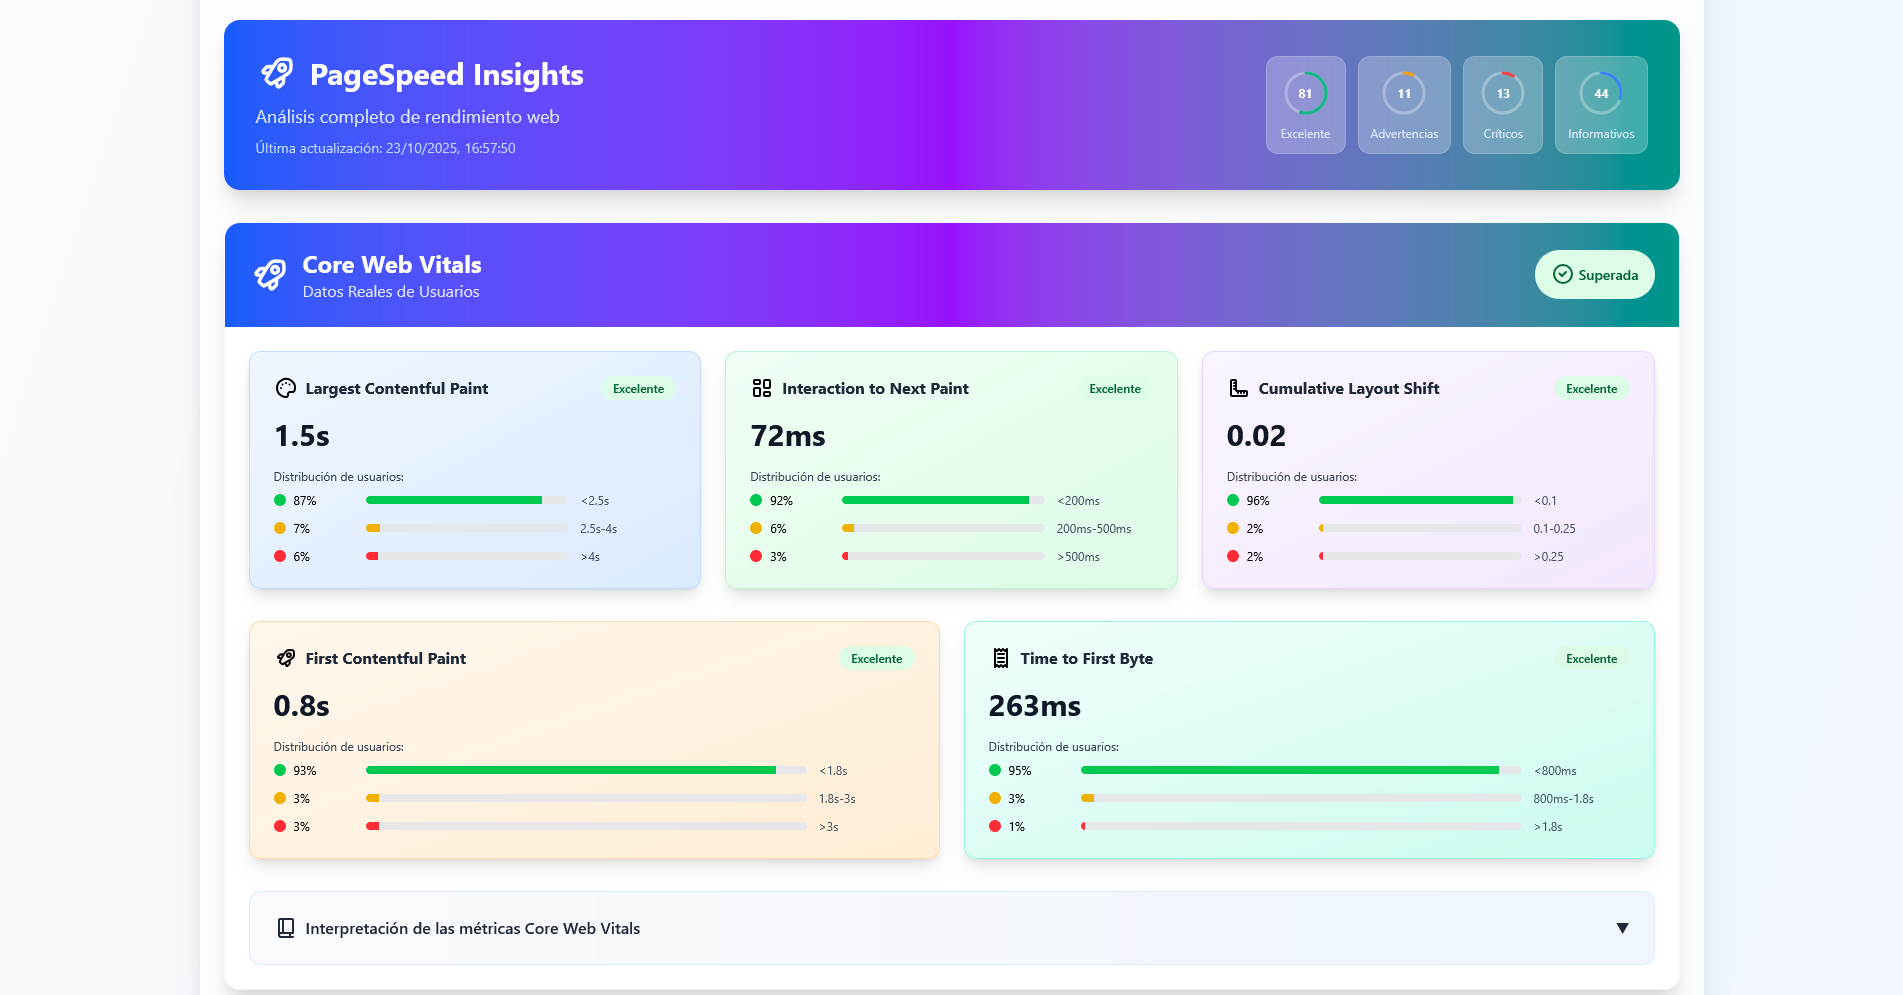Click the Excelente badge on Cumulative Layout Shift
1903x995 pixels.
point(1591,389)
